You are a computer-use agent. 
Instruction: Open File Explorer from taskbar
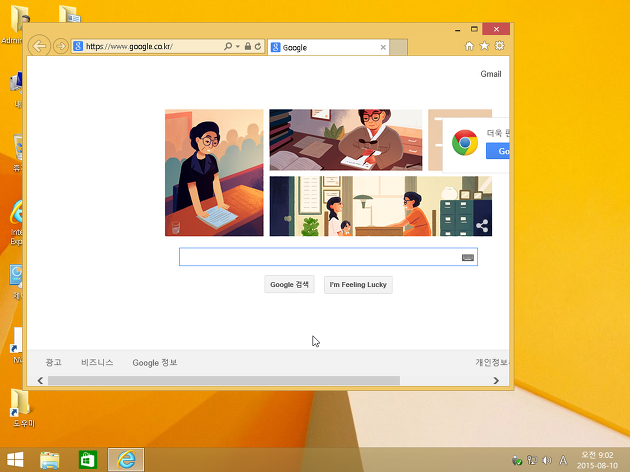pyautogui.click(x=49, y=460)
